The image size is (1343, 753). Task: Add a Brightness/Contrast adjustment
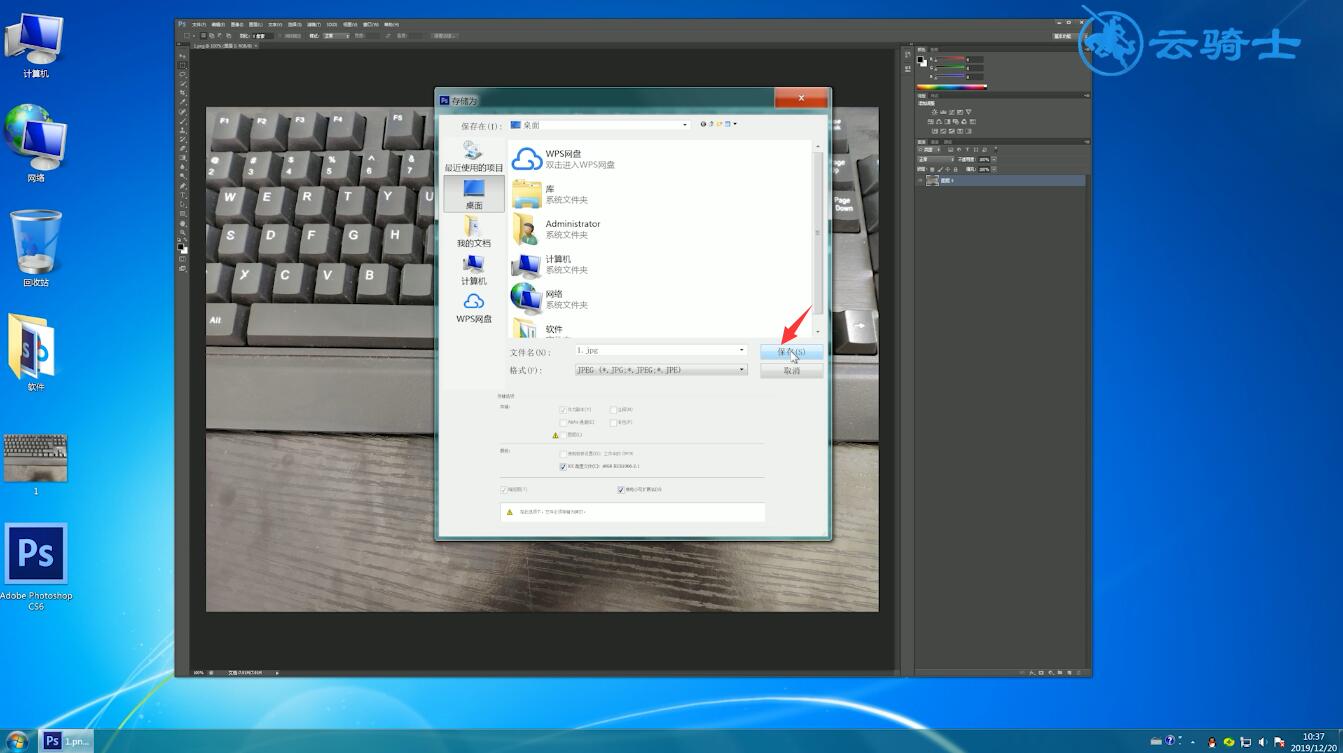tap(935, 112)
